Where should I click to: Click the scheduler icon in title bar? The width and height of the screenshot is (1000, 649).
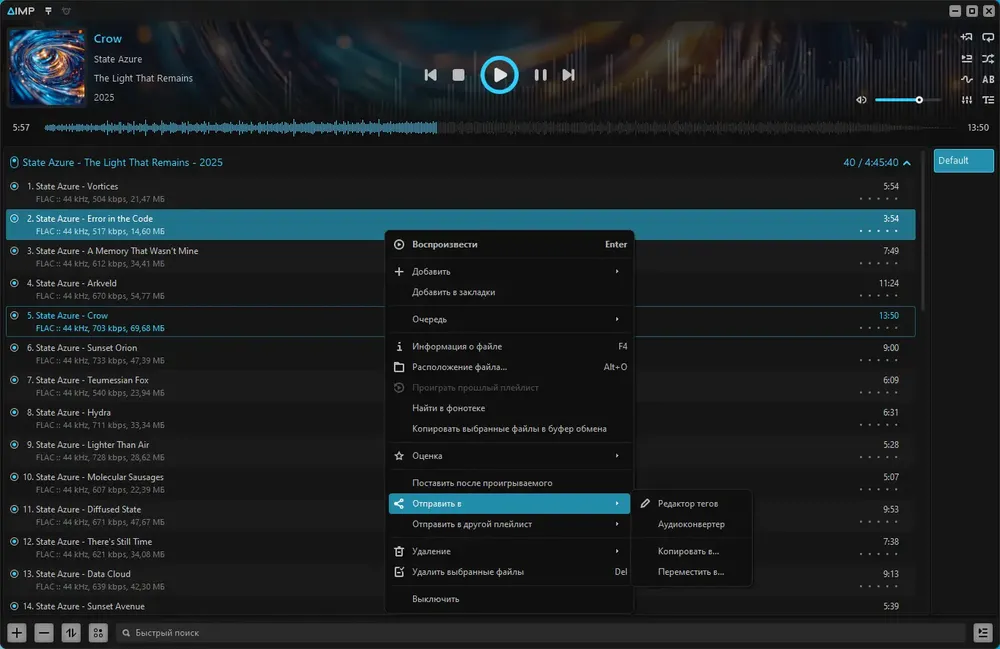pos(66,11)
